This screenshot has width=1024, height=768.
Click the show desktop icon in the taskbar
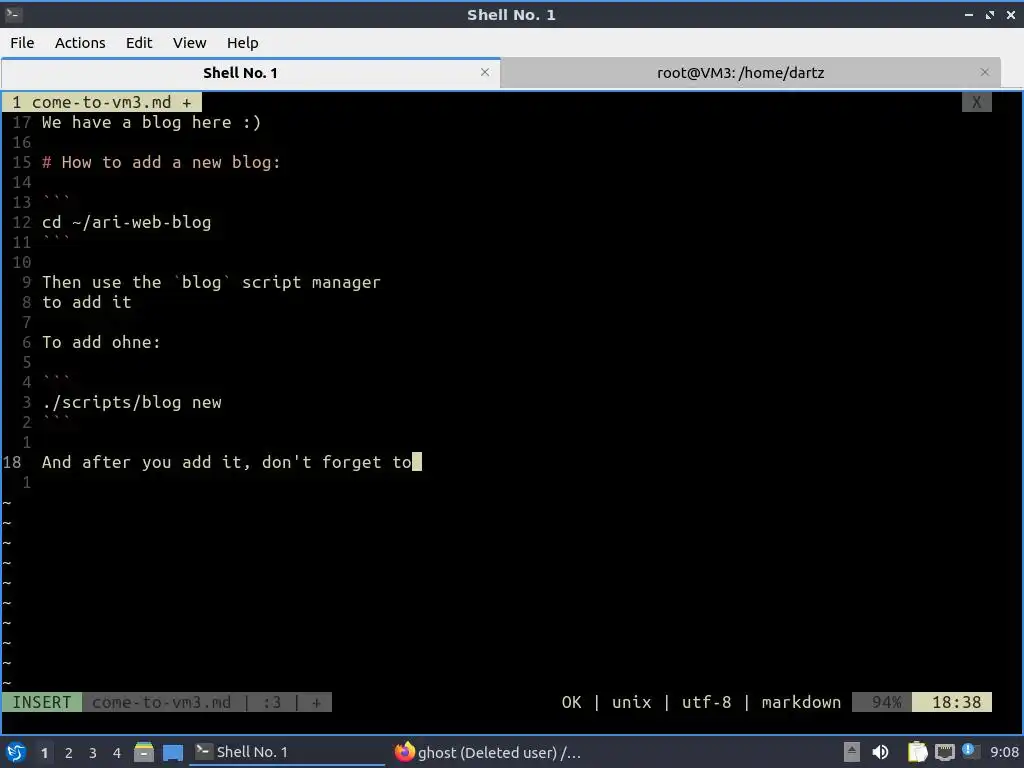point(172,752)
